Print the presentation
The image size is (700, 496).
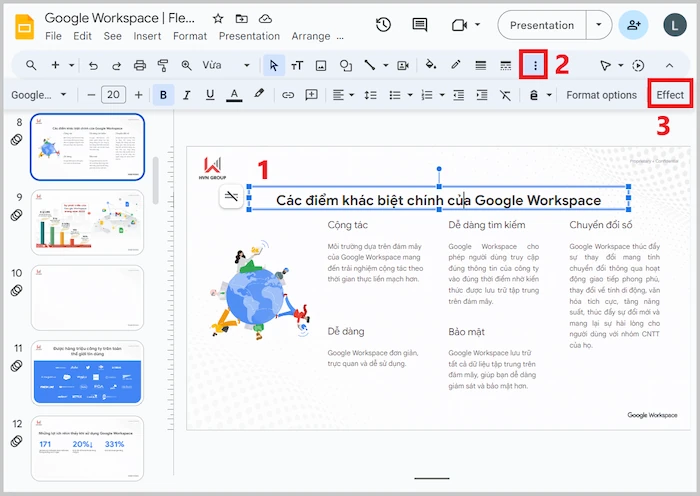coord(140,66)
